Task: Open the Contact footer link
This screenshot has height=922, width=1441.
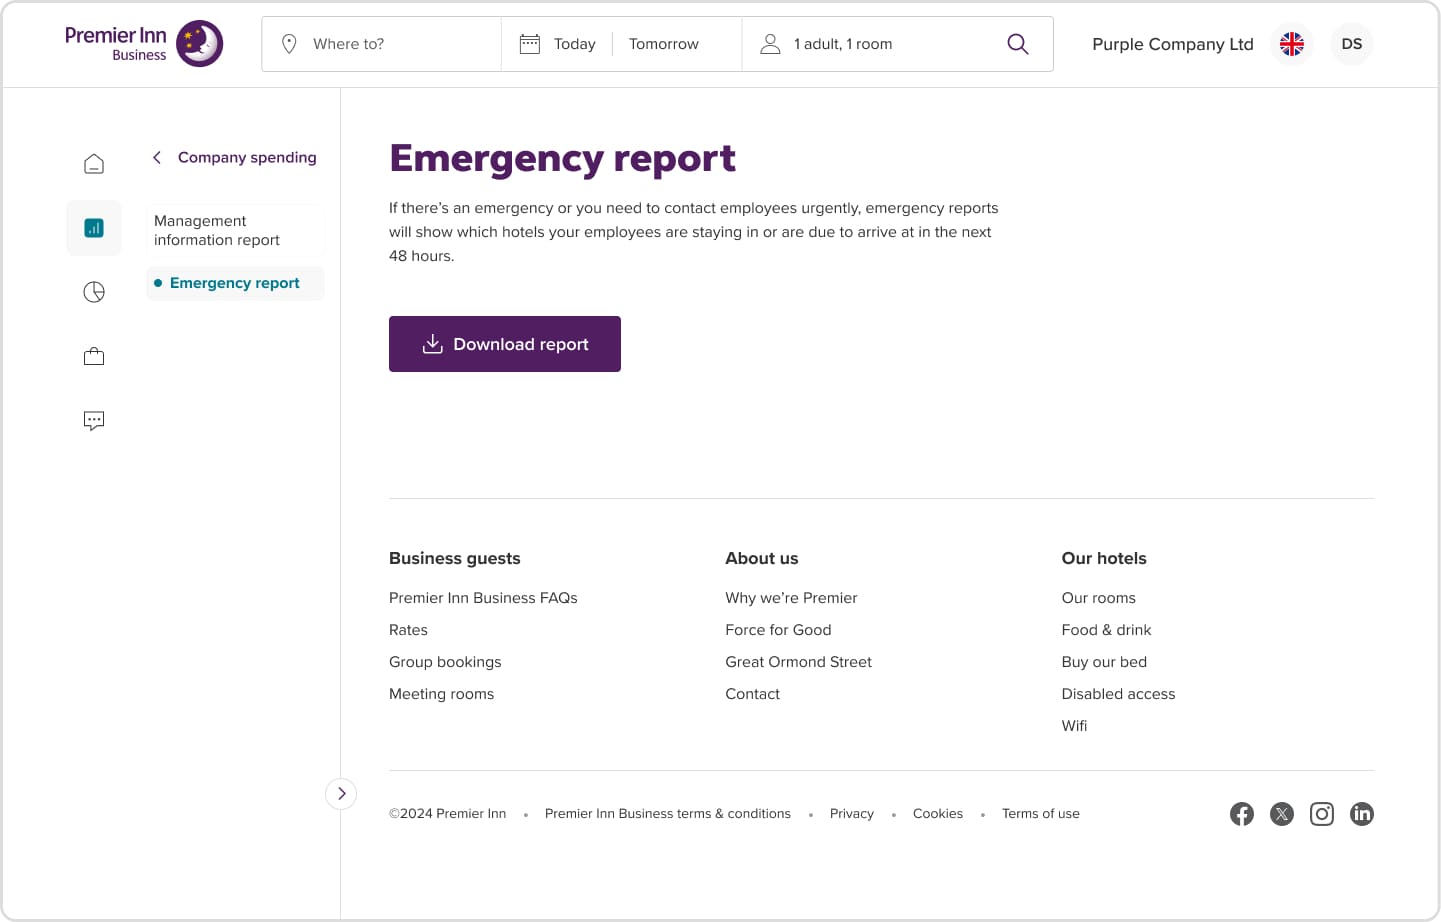Action: click(752, 694)
